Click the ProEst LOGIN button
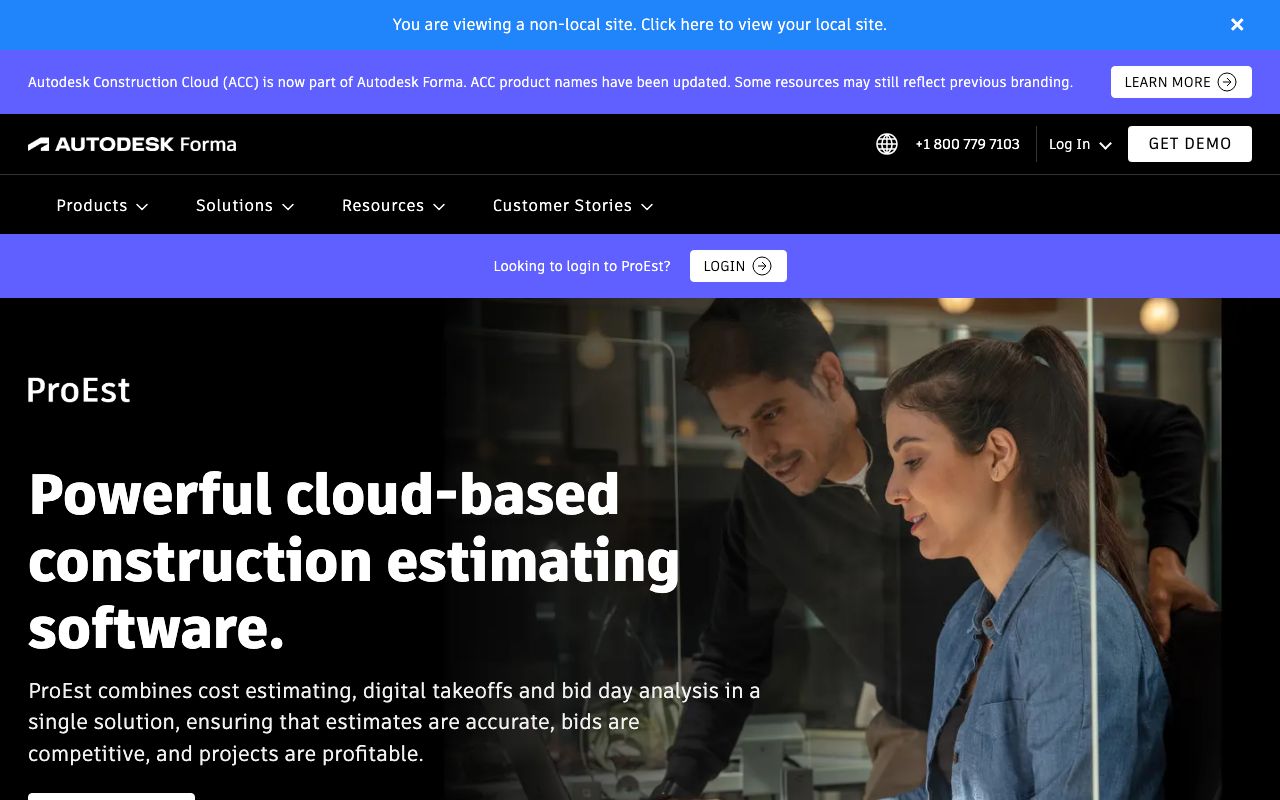Image resolution: width=1280 pixels, height=800 pixels. [x=725, y=266]
